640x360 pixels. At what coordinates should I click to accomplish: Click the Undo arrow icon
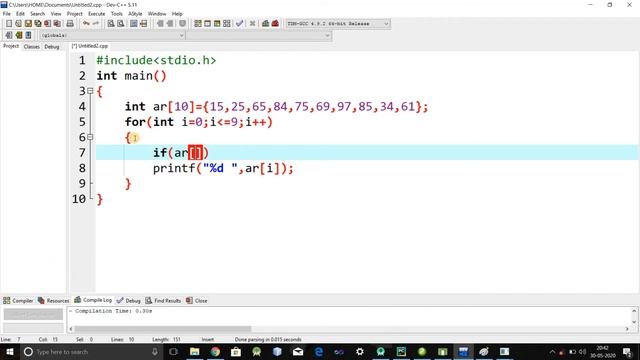tap(86, 24)
